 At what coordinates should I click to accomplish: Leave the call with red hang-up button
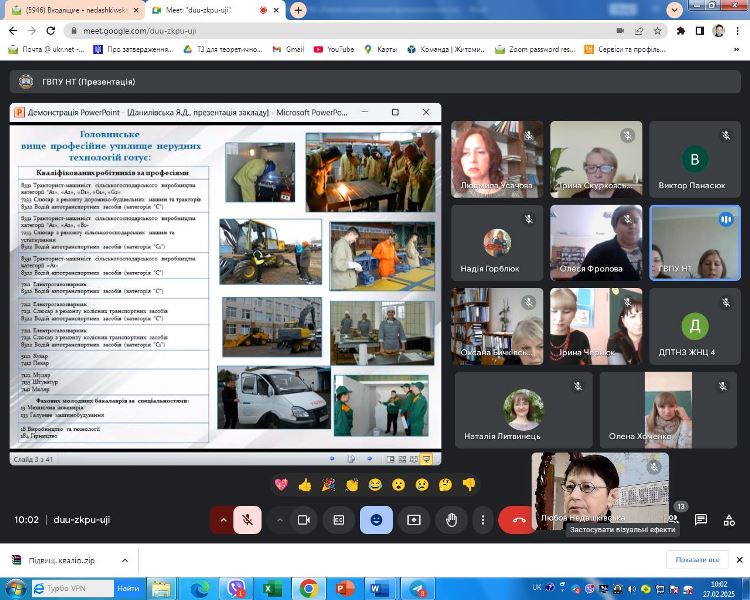[517, 520]
